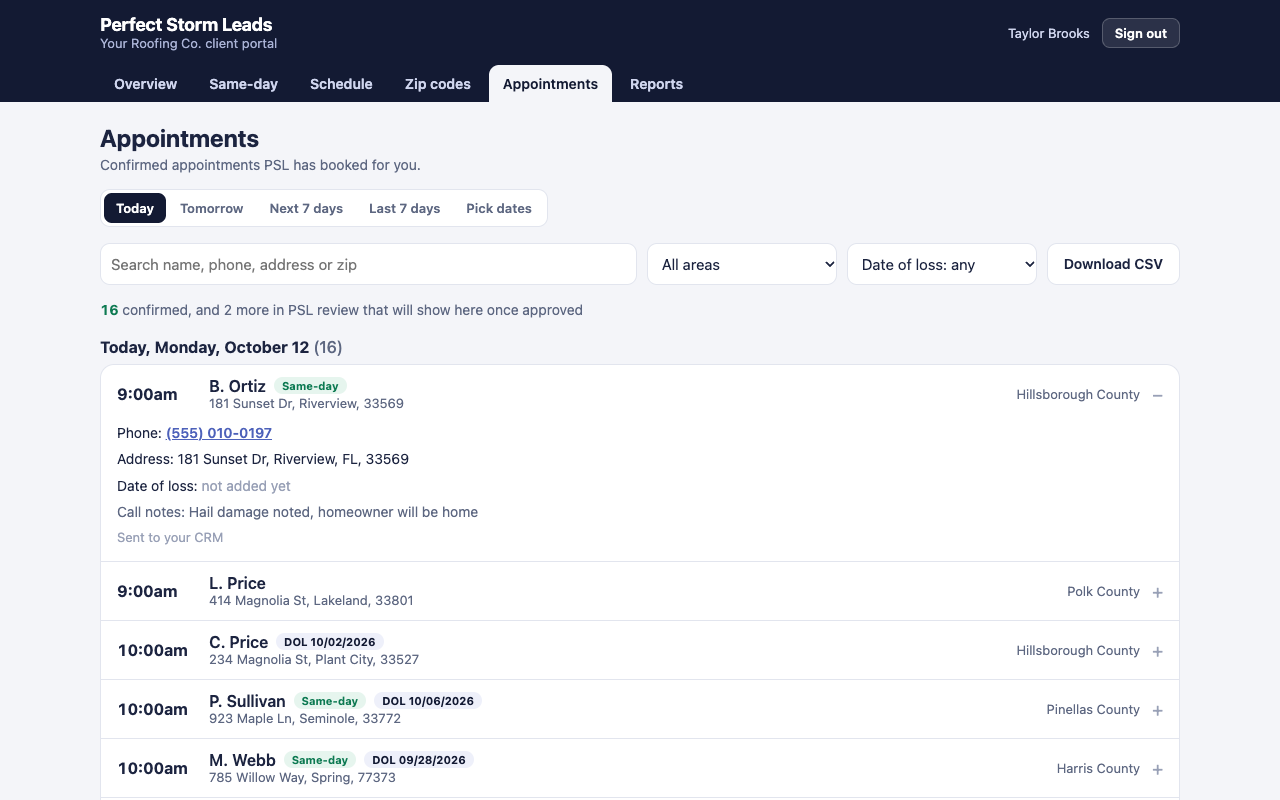Click the '16 confirmed' status line
1280x800 pixels.
[x=342, y=310]
